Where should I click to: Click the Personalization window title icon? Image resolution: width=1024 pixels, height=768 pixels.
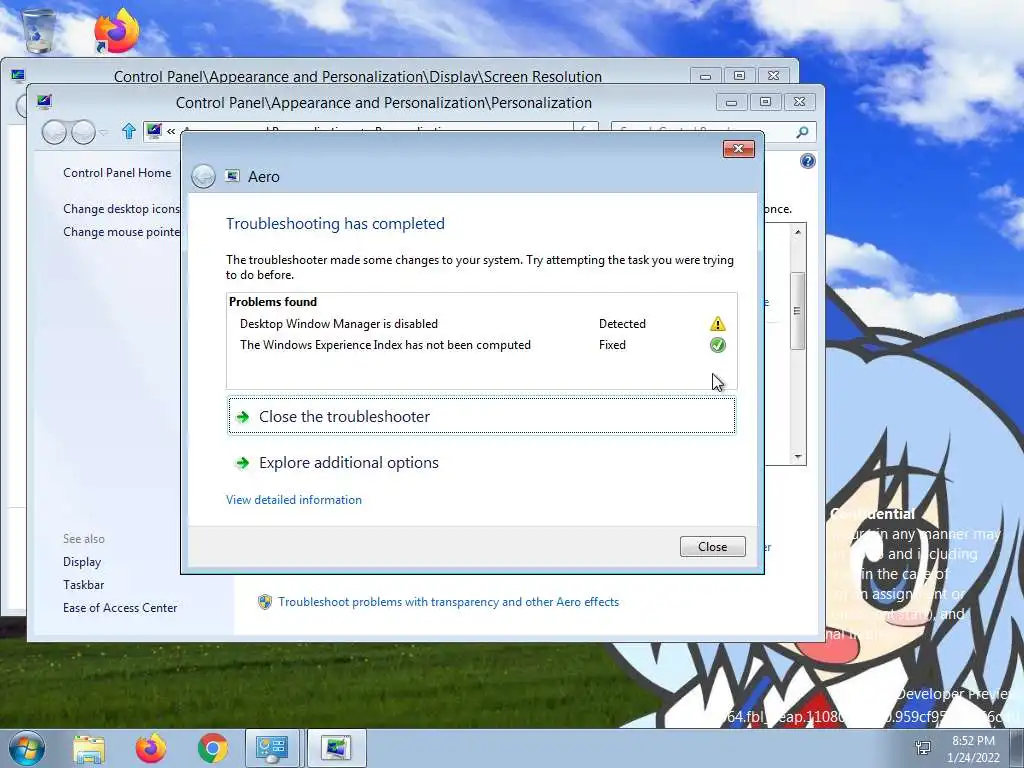pos(44,102)
